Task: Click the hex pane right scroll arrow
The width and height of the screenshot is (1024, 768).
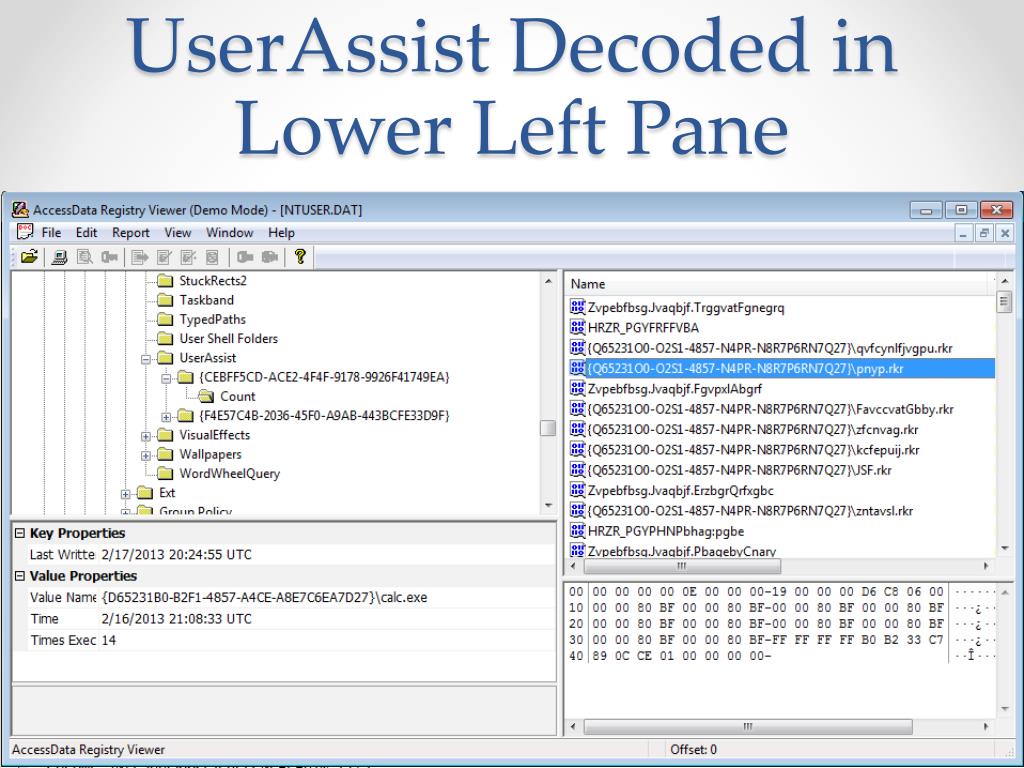Action: point(985,726)
